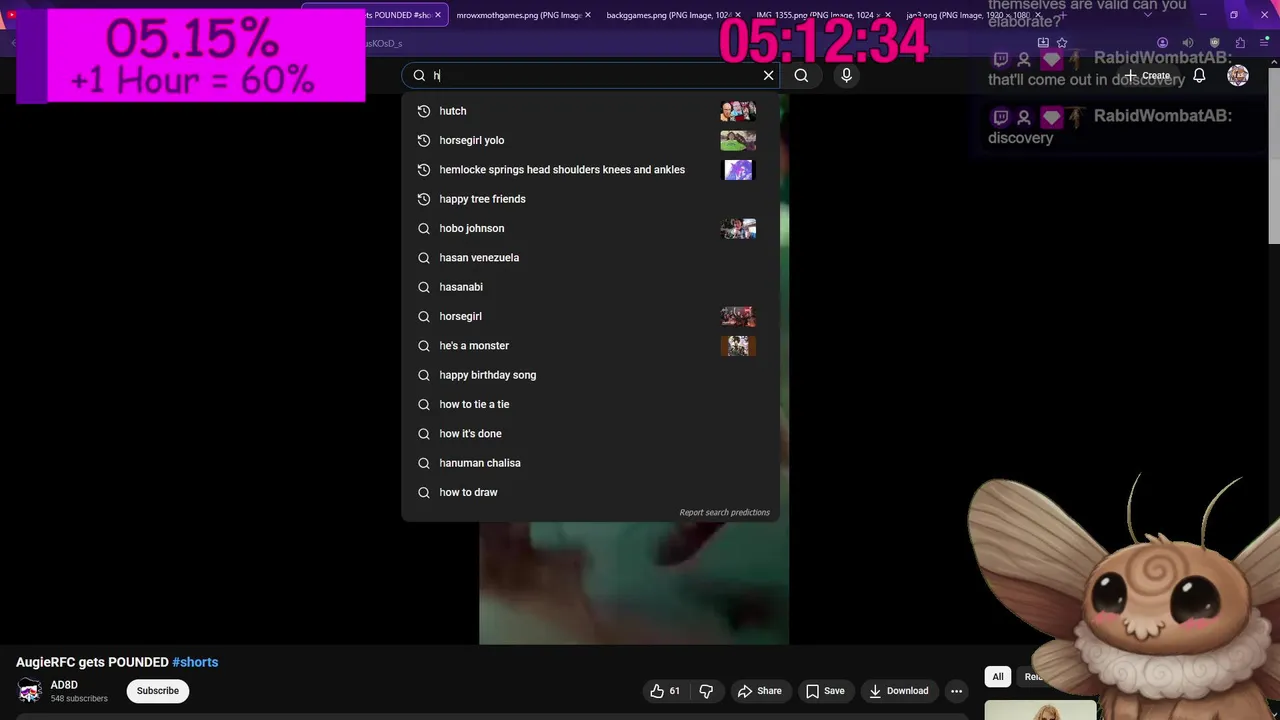This screenshot has height=720, width=1280.
Task: Choose the "he's a monster" suggestion
Action: [590, 346]
